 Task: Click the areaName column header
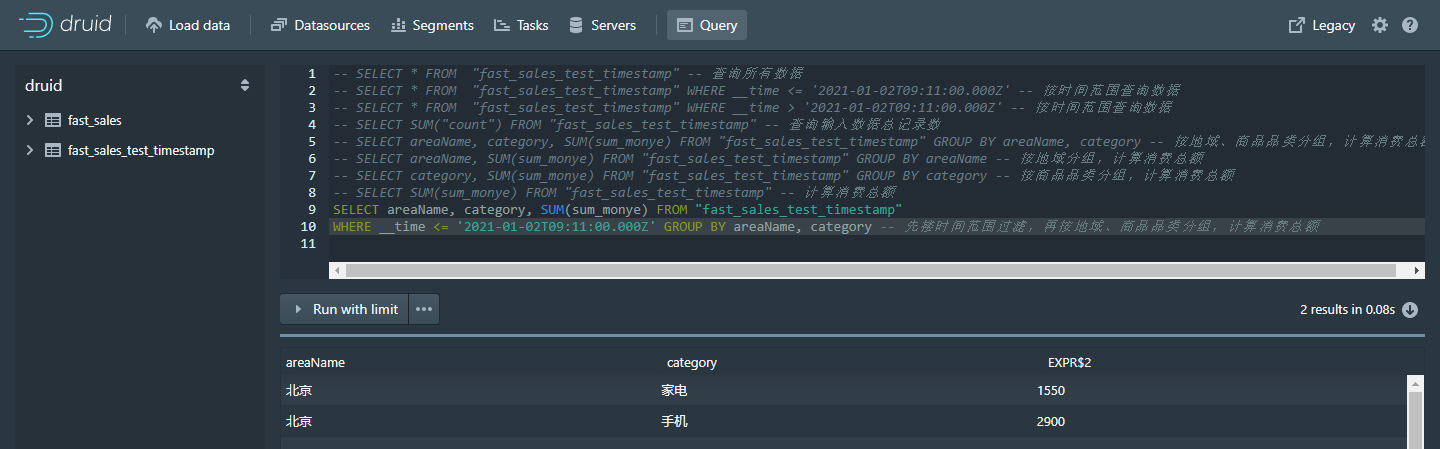pos(315,363)
